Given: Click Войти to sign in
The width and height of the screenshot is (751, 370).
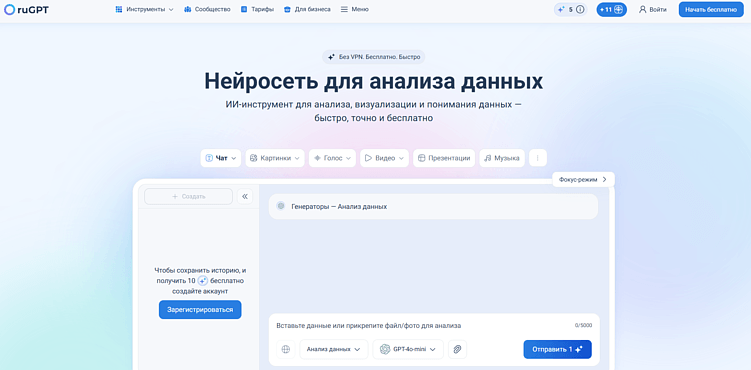Looking at the screenshot, I should point(653,10).
